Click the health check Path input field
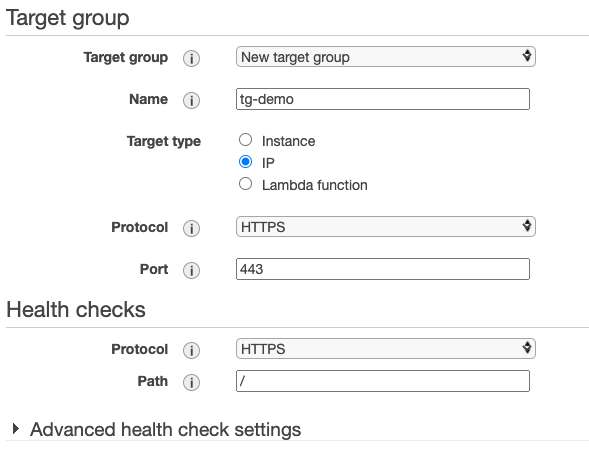Image resolution: width=589 pixels, height=452 pixels. coord(383,381)
